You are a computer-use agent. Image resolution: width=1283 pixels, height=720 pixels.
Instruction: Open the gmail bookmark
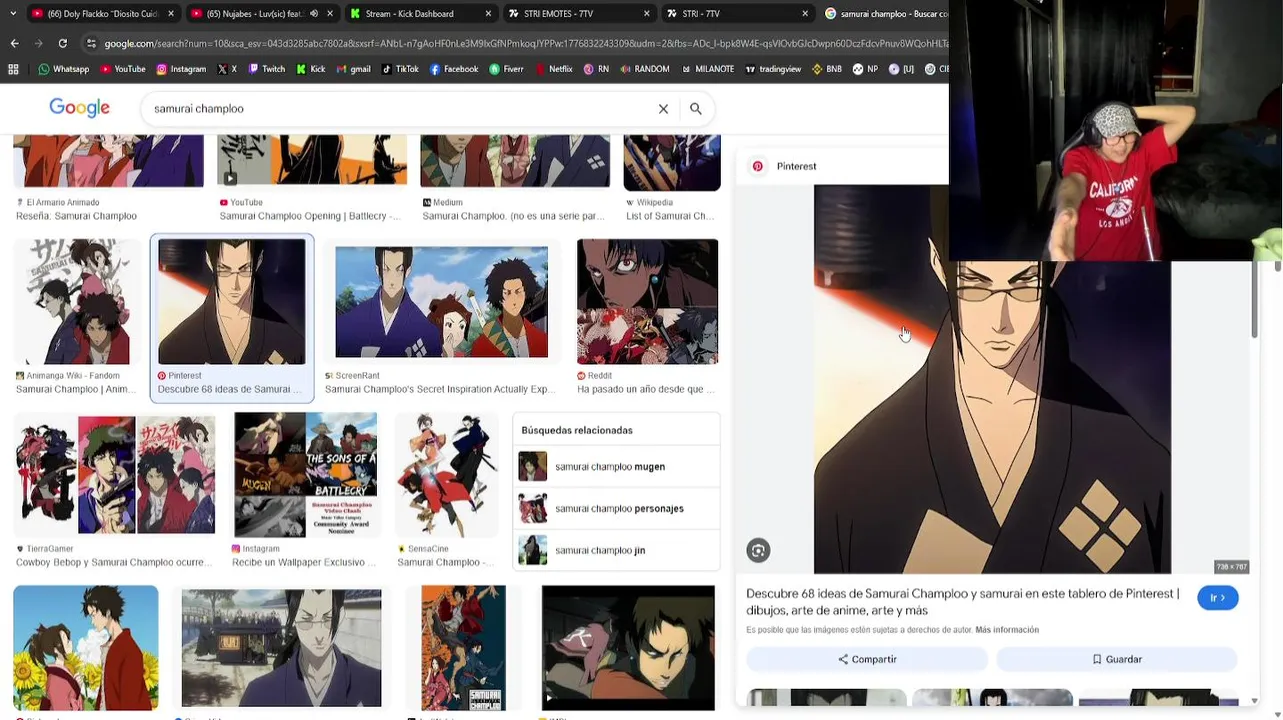click(353, 69)
